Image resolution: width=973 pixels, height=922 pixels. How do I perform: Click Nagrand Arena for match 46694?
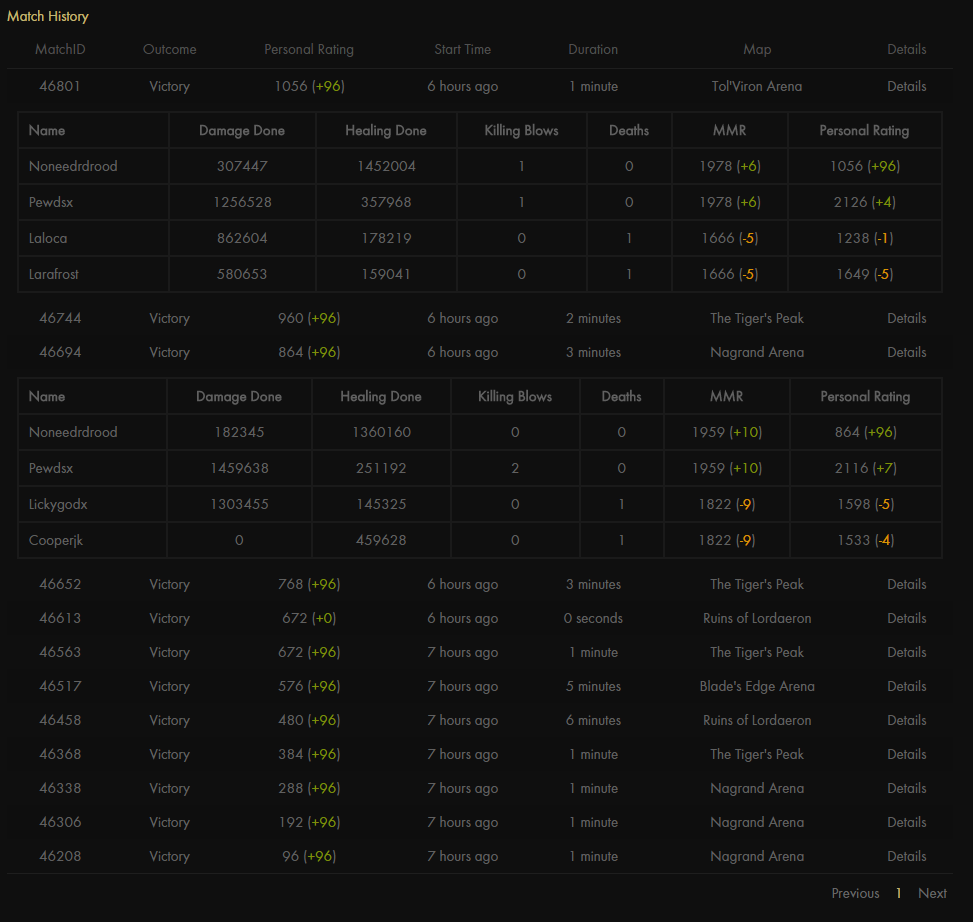click(756, 352)
